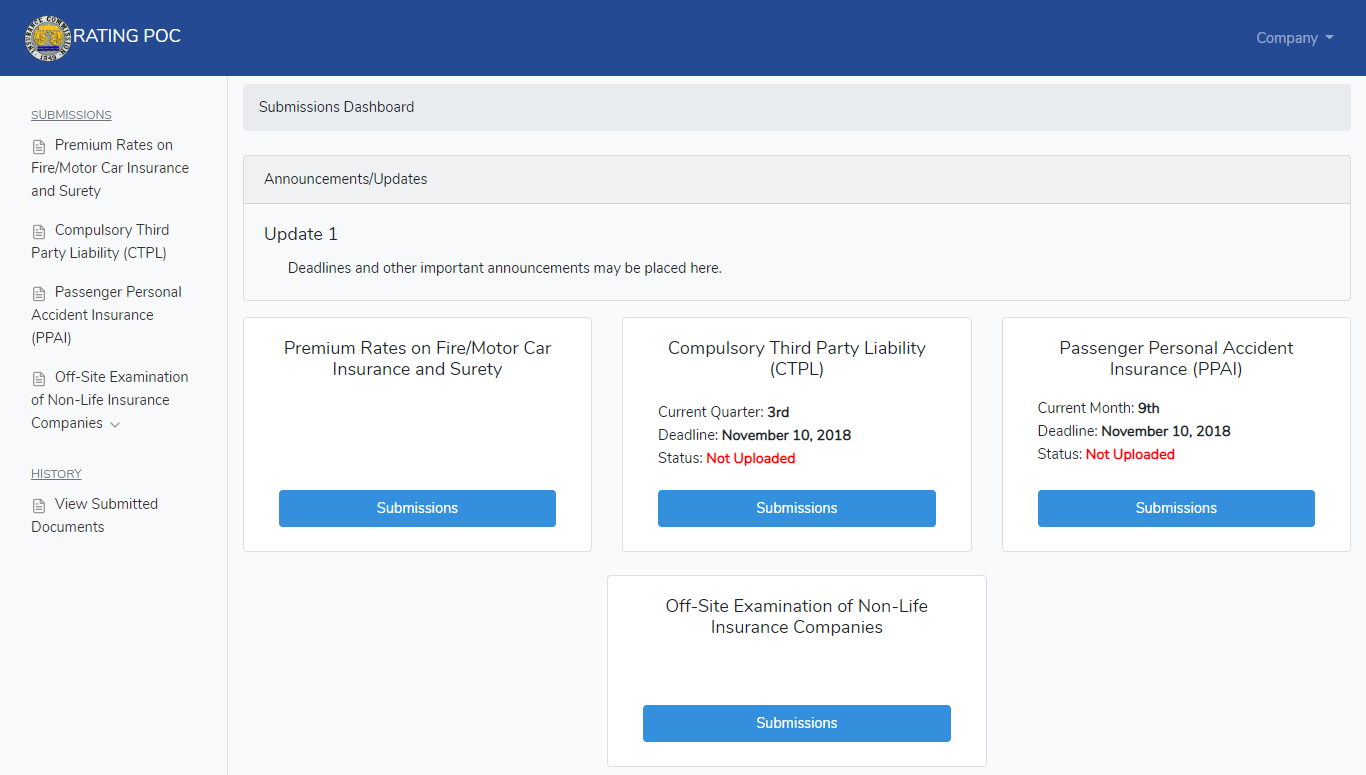Click document icon beside View Submitted Documents

pyautogui.click(x=39, y=506)
